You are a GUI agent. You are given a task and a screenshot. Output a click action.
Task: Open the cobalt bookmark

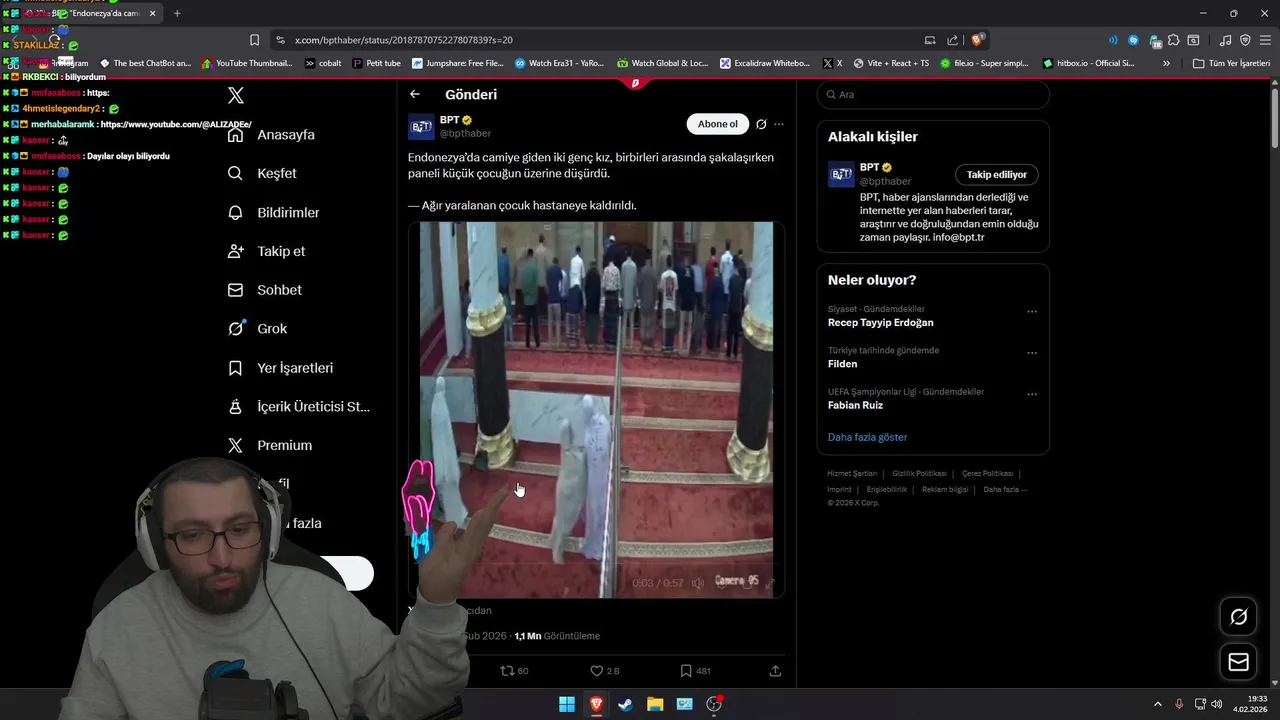click(322, 63)
